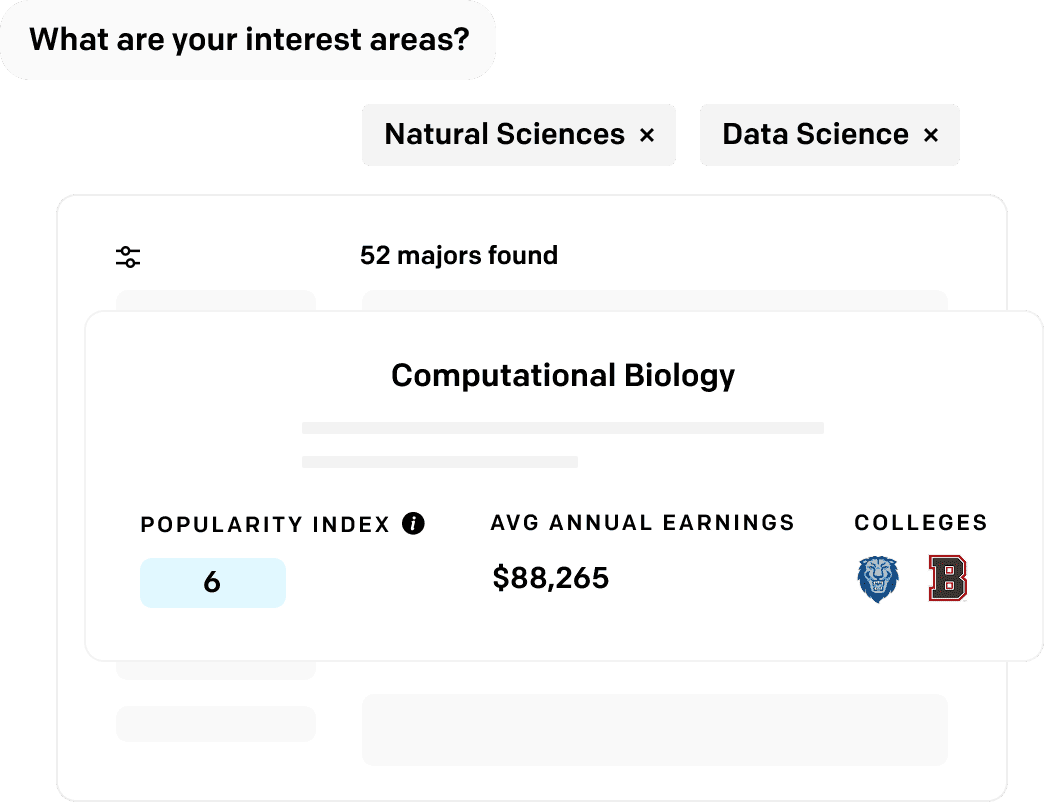Select the placeholder result card at bottom
The height and width of the screenshot is (802, 1044).
(x=655, y=730)
